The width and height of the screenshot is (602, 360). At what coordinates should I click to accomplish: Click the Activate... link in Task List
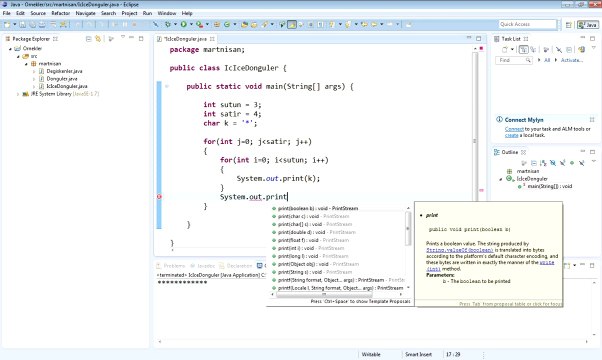pyautogui.click(x=572, y=60)
